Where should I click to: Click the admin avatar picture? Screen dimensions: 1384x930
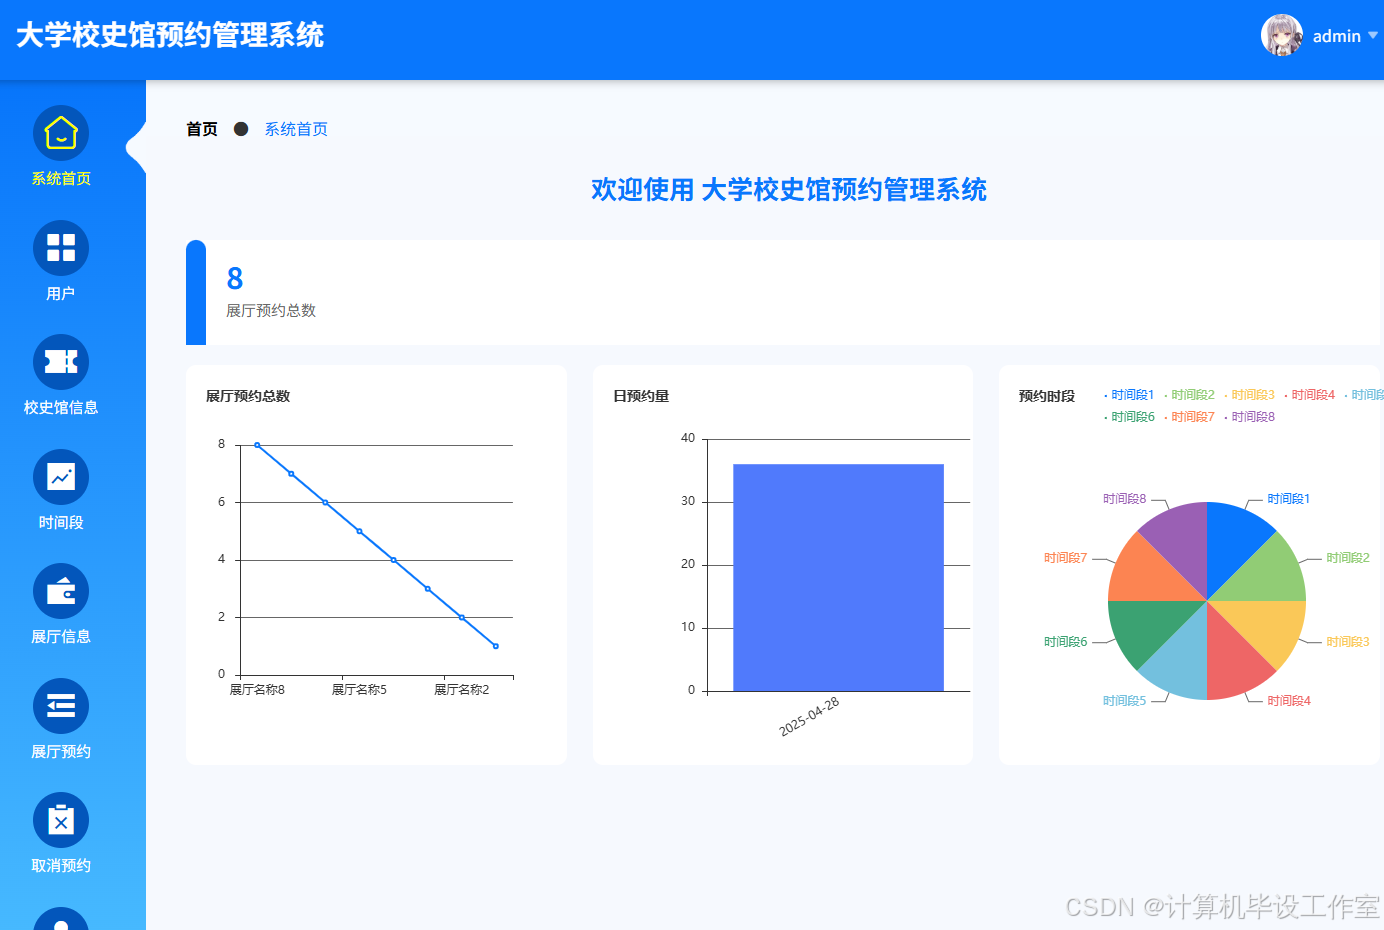coord(1282,35)
